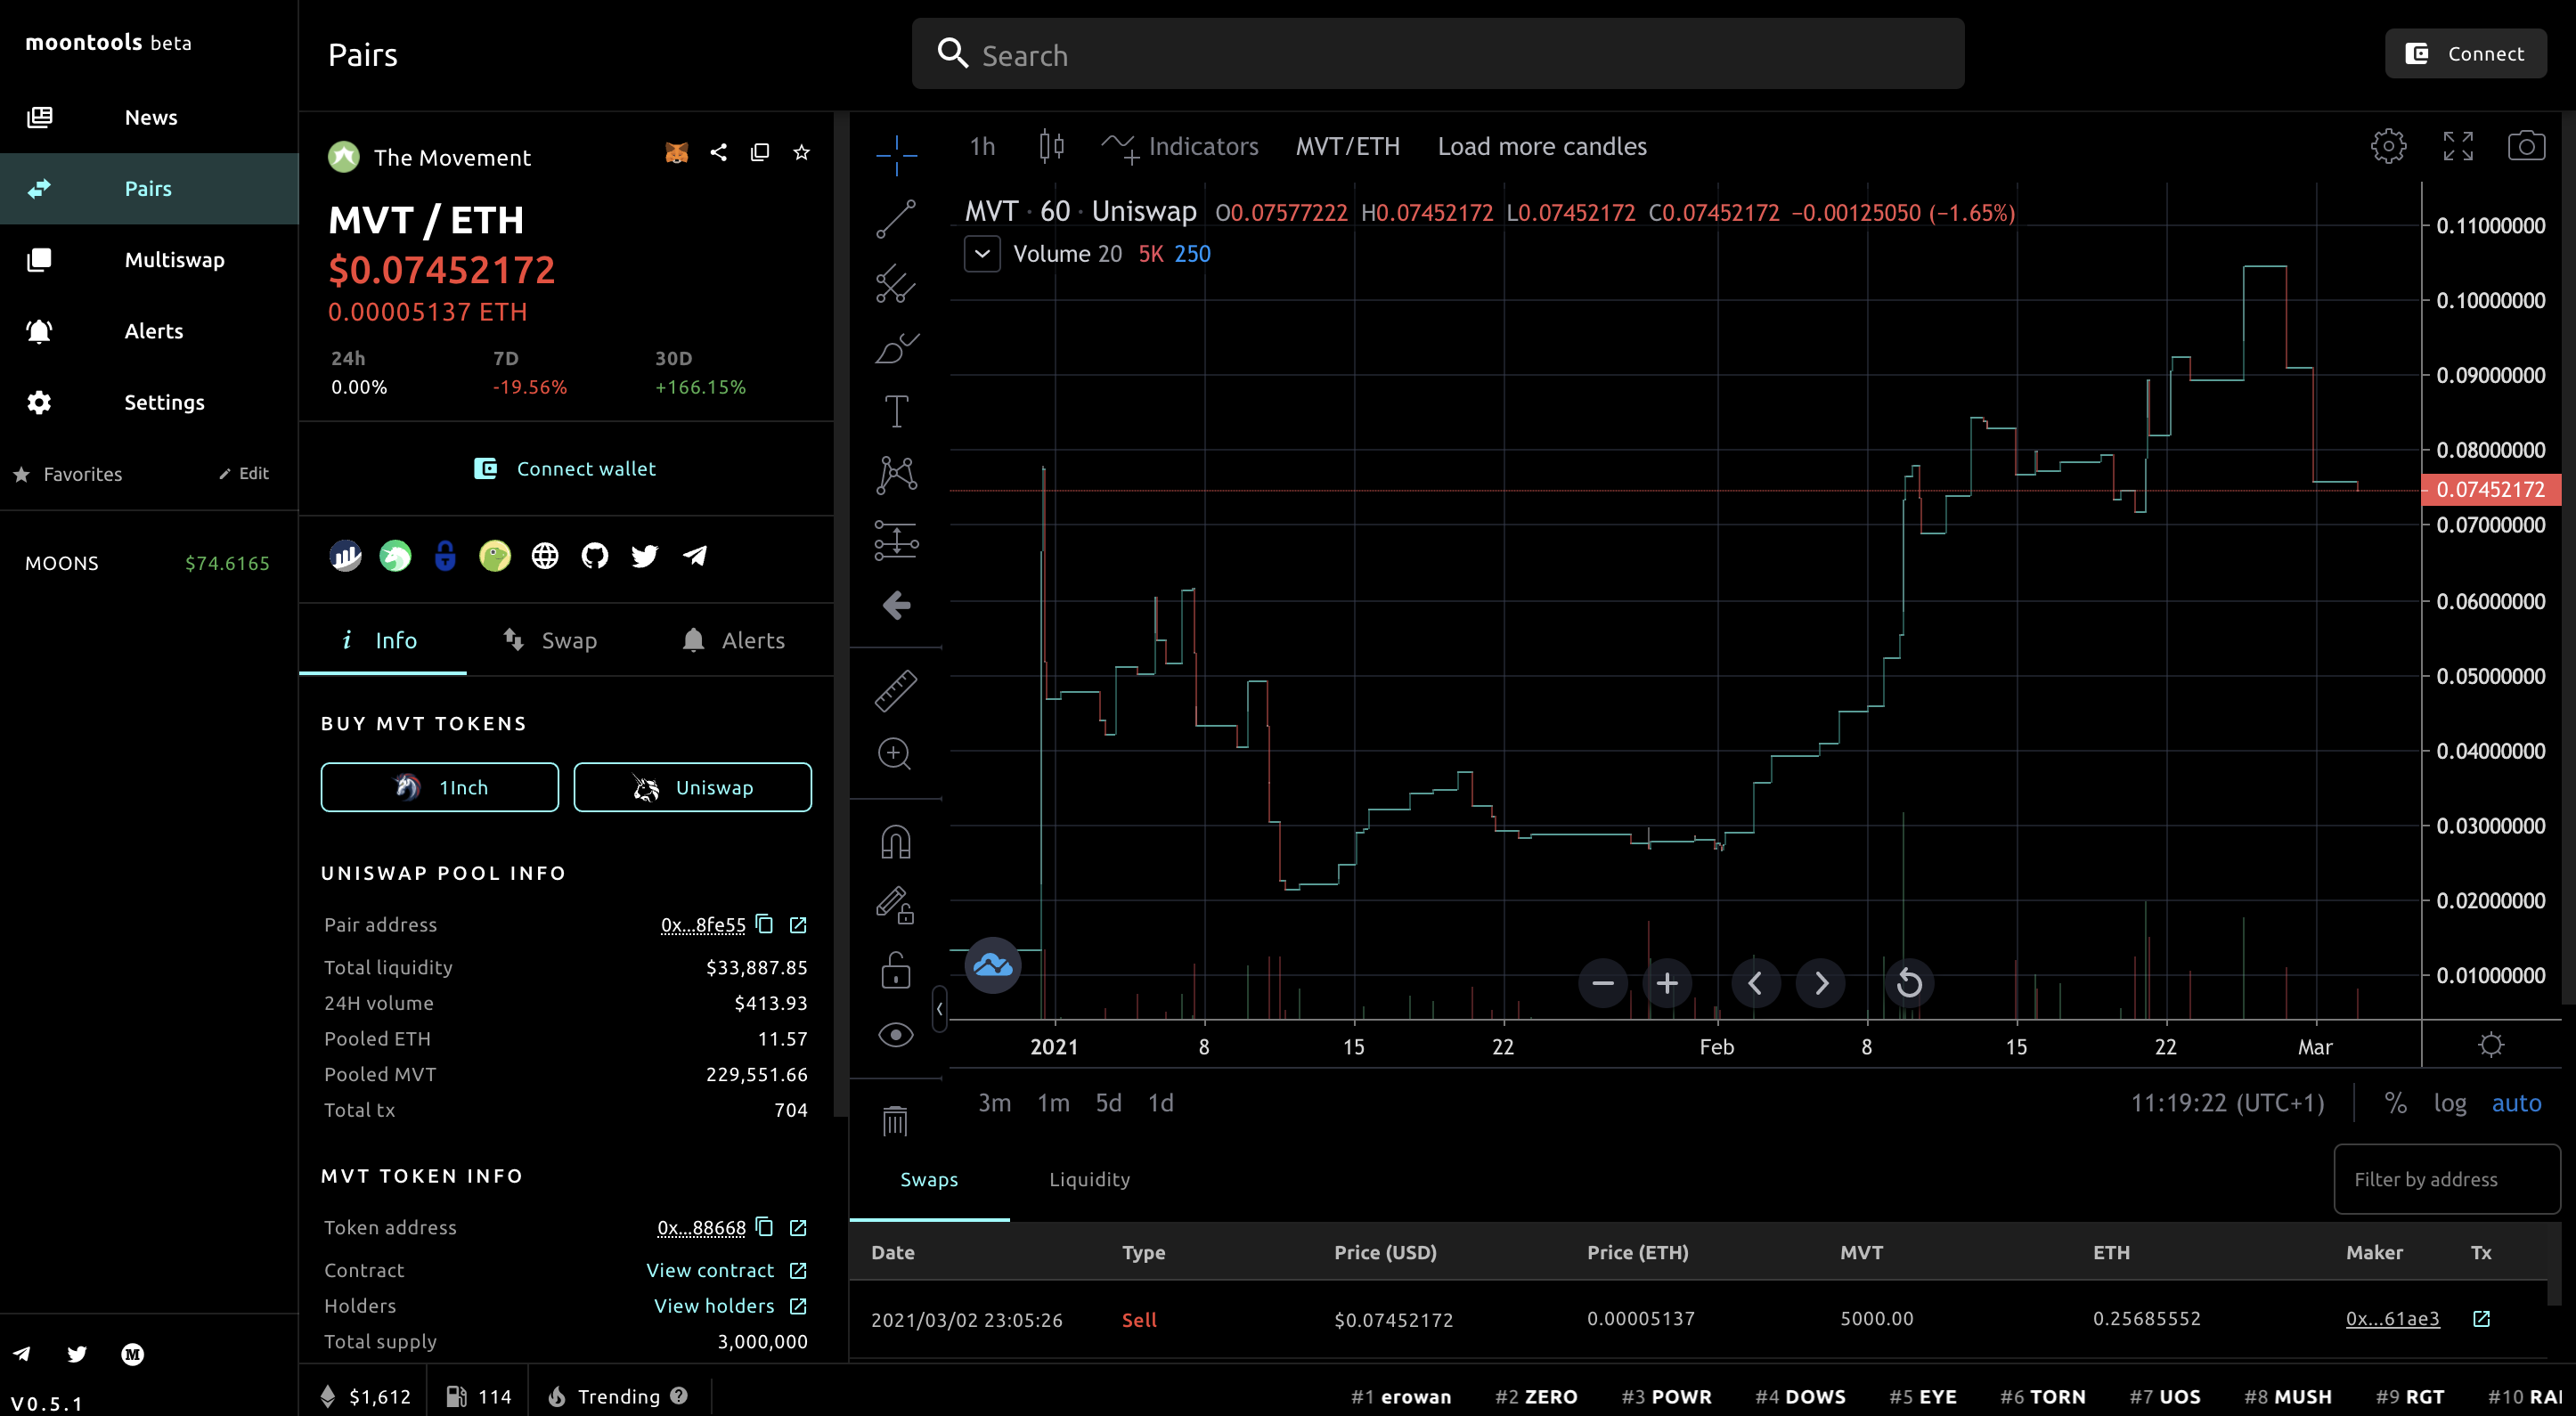
Task: Go to News in sidebar
Action: coord(150,117)
